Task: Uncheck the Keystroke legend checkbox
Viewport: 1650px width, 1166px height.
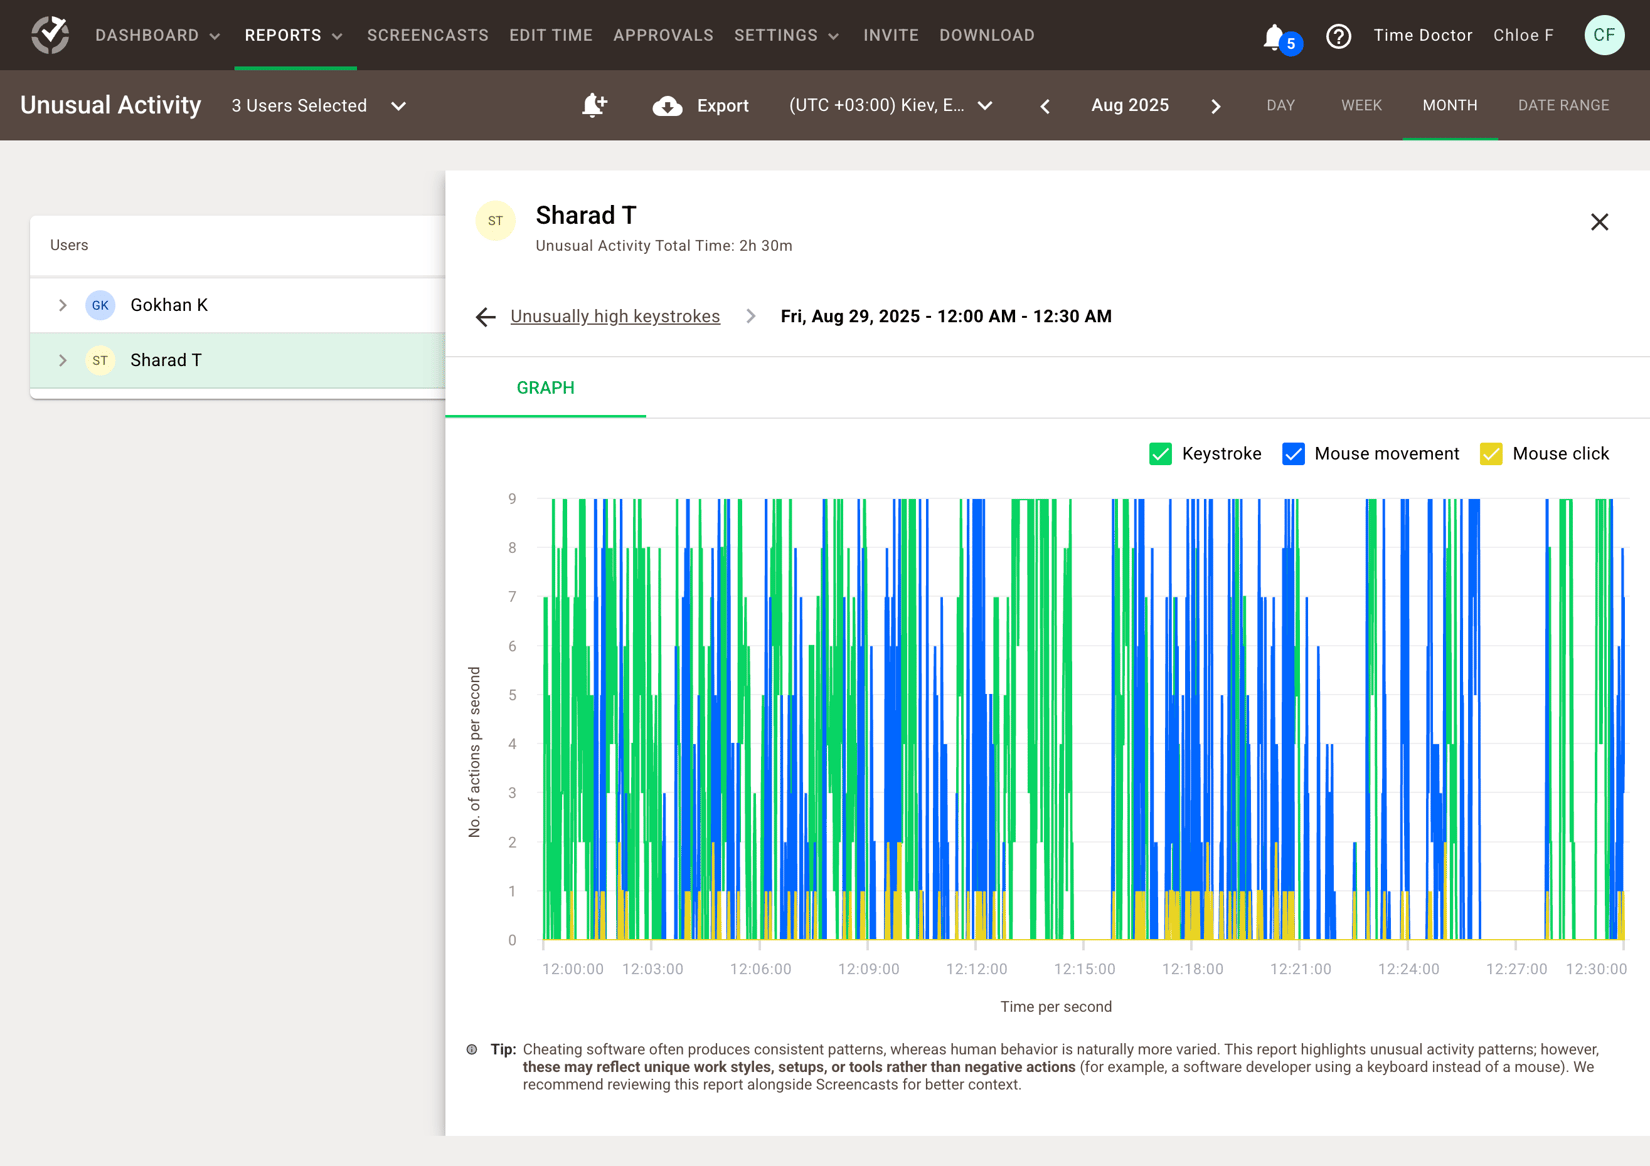Action: pyautogui.click(x=1160, y=453)
